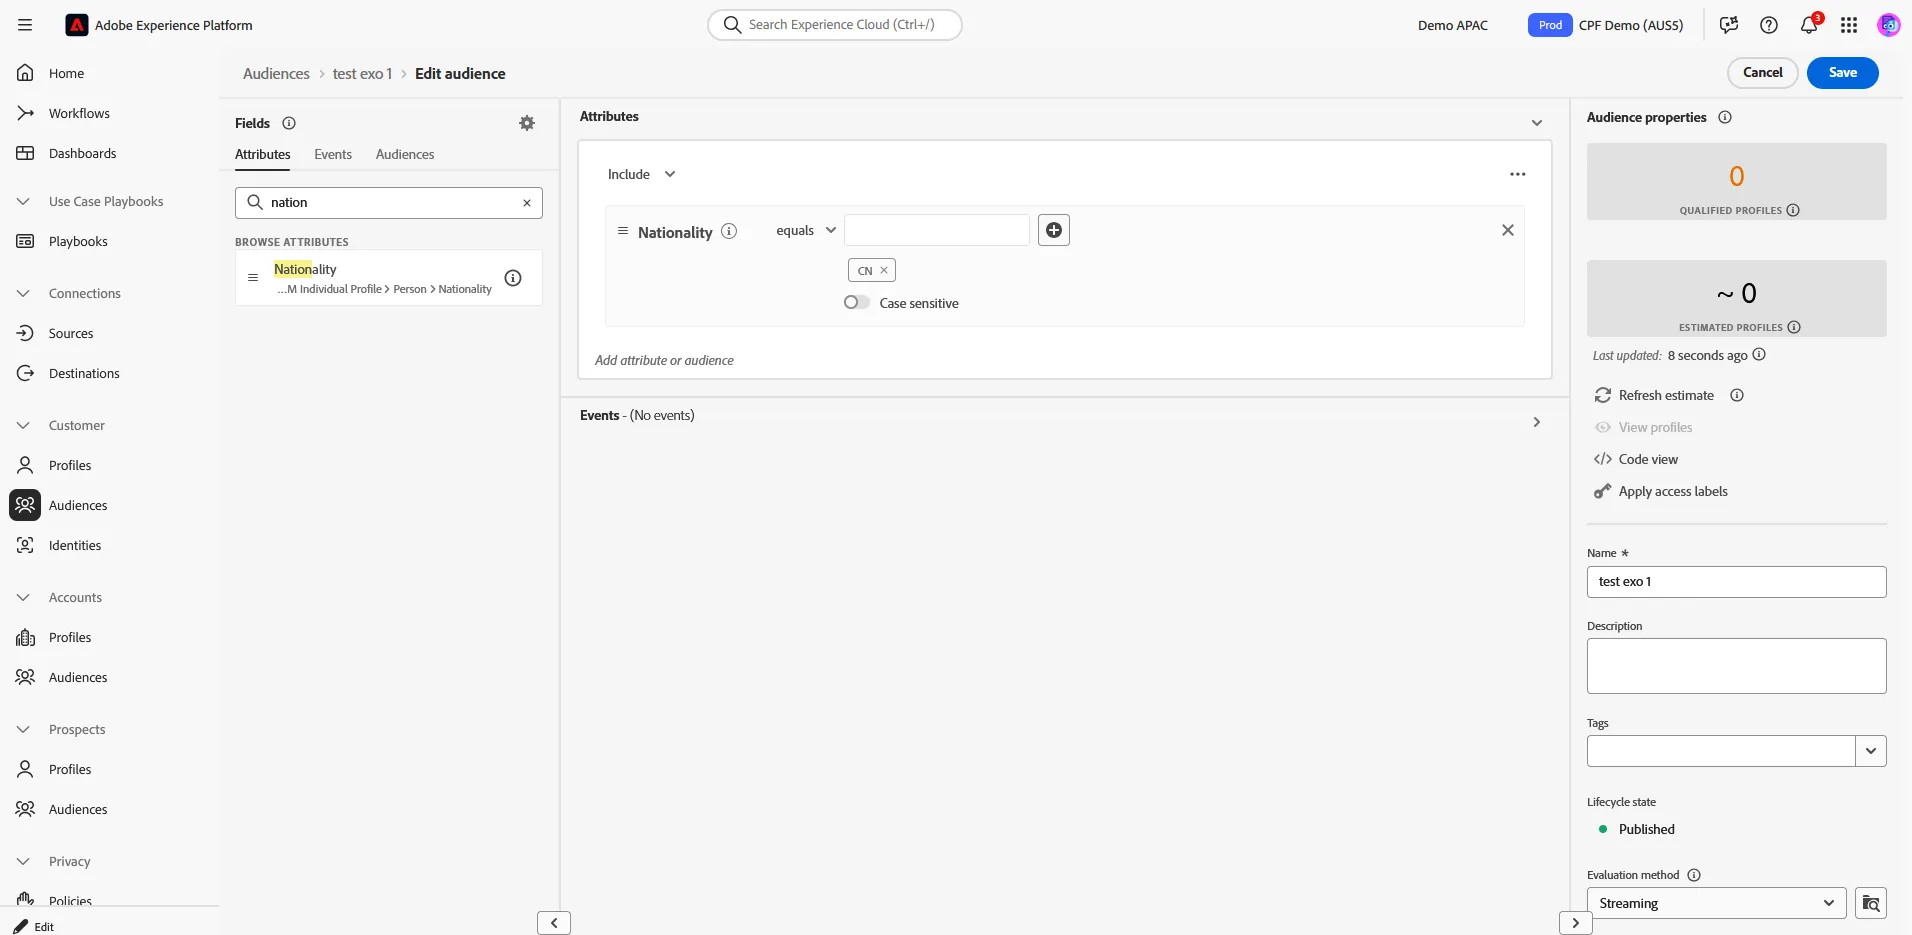Open the feedback chat icon

(1729, 25)
